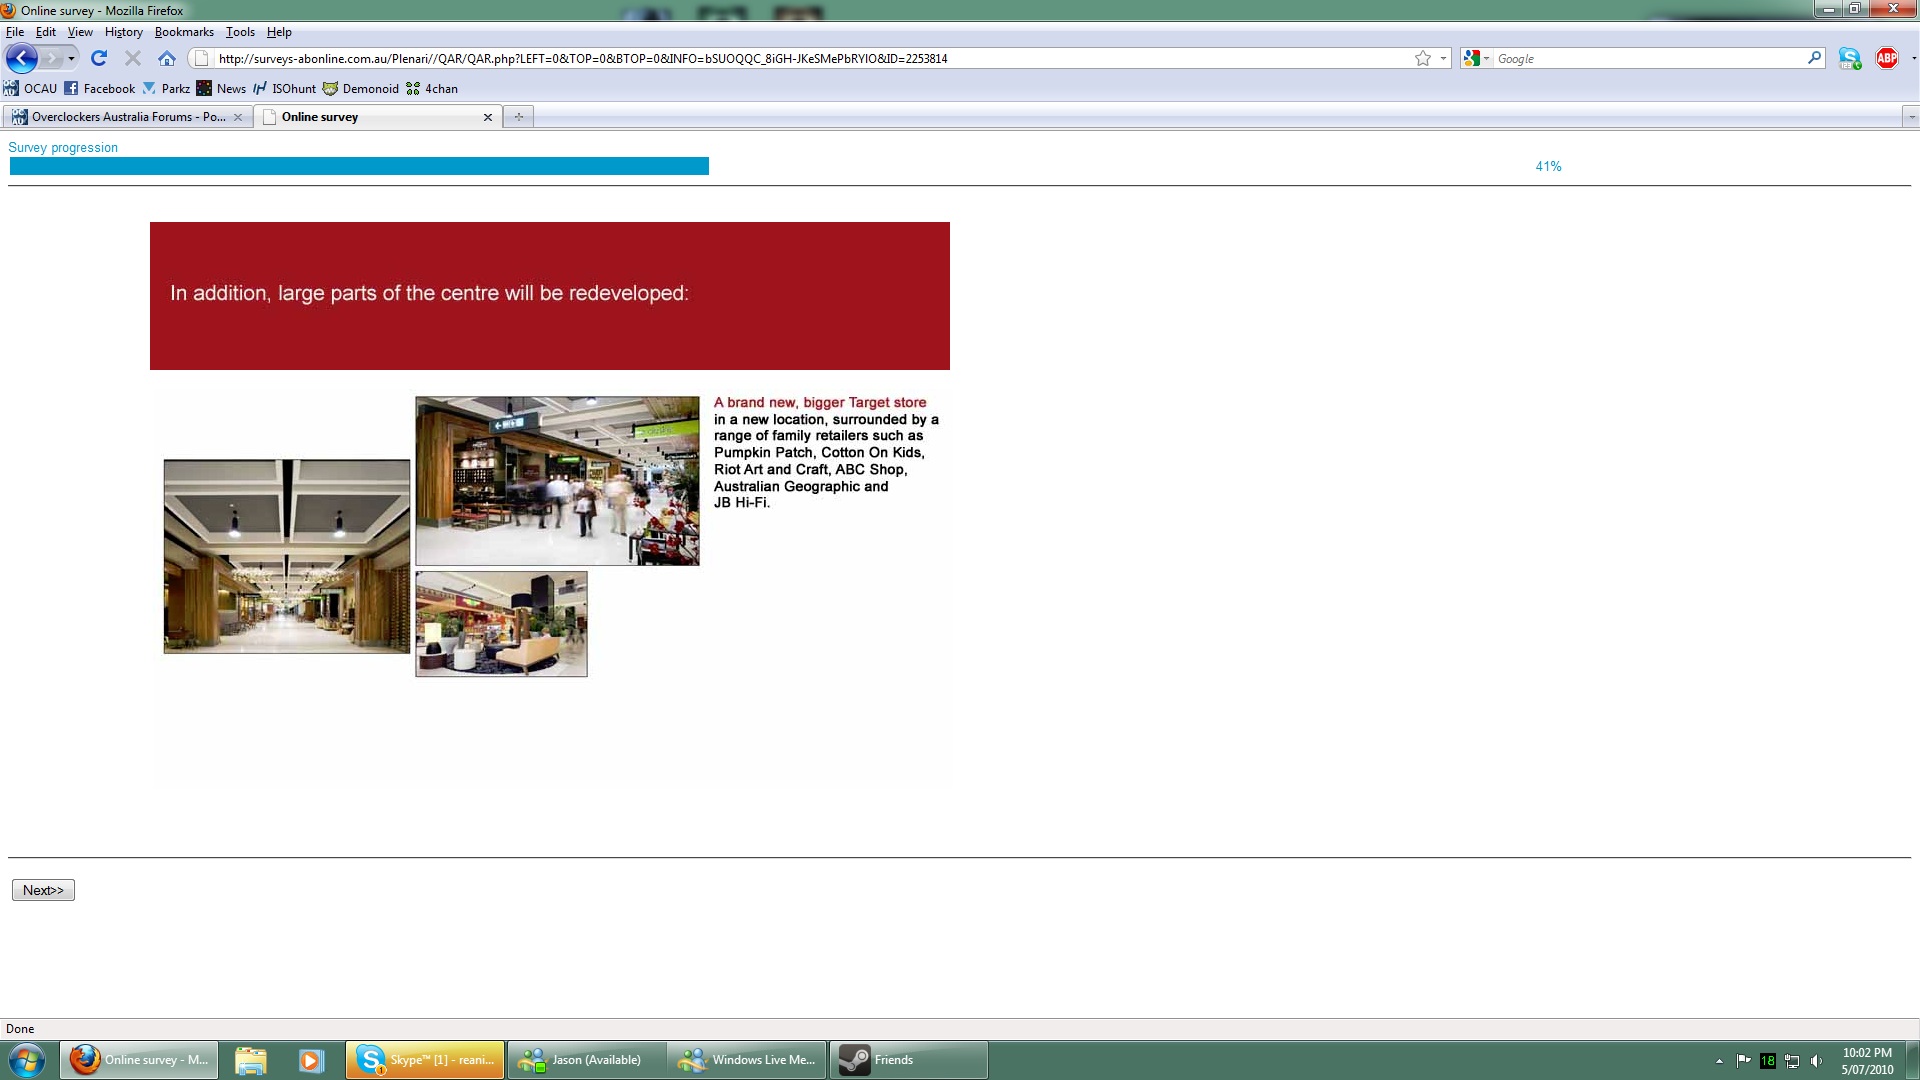Click the Next>> survey button
The image size is (1920, 1080).
tap(43, 890)
